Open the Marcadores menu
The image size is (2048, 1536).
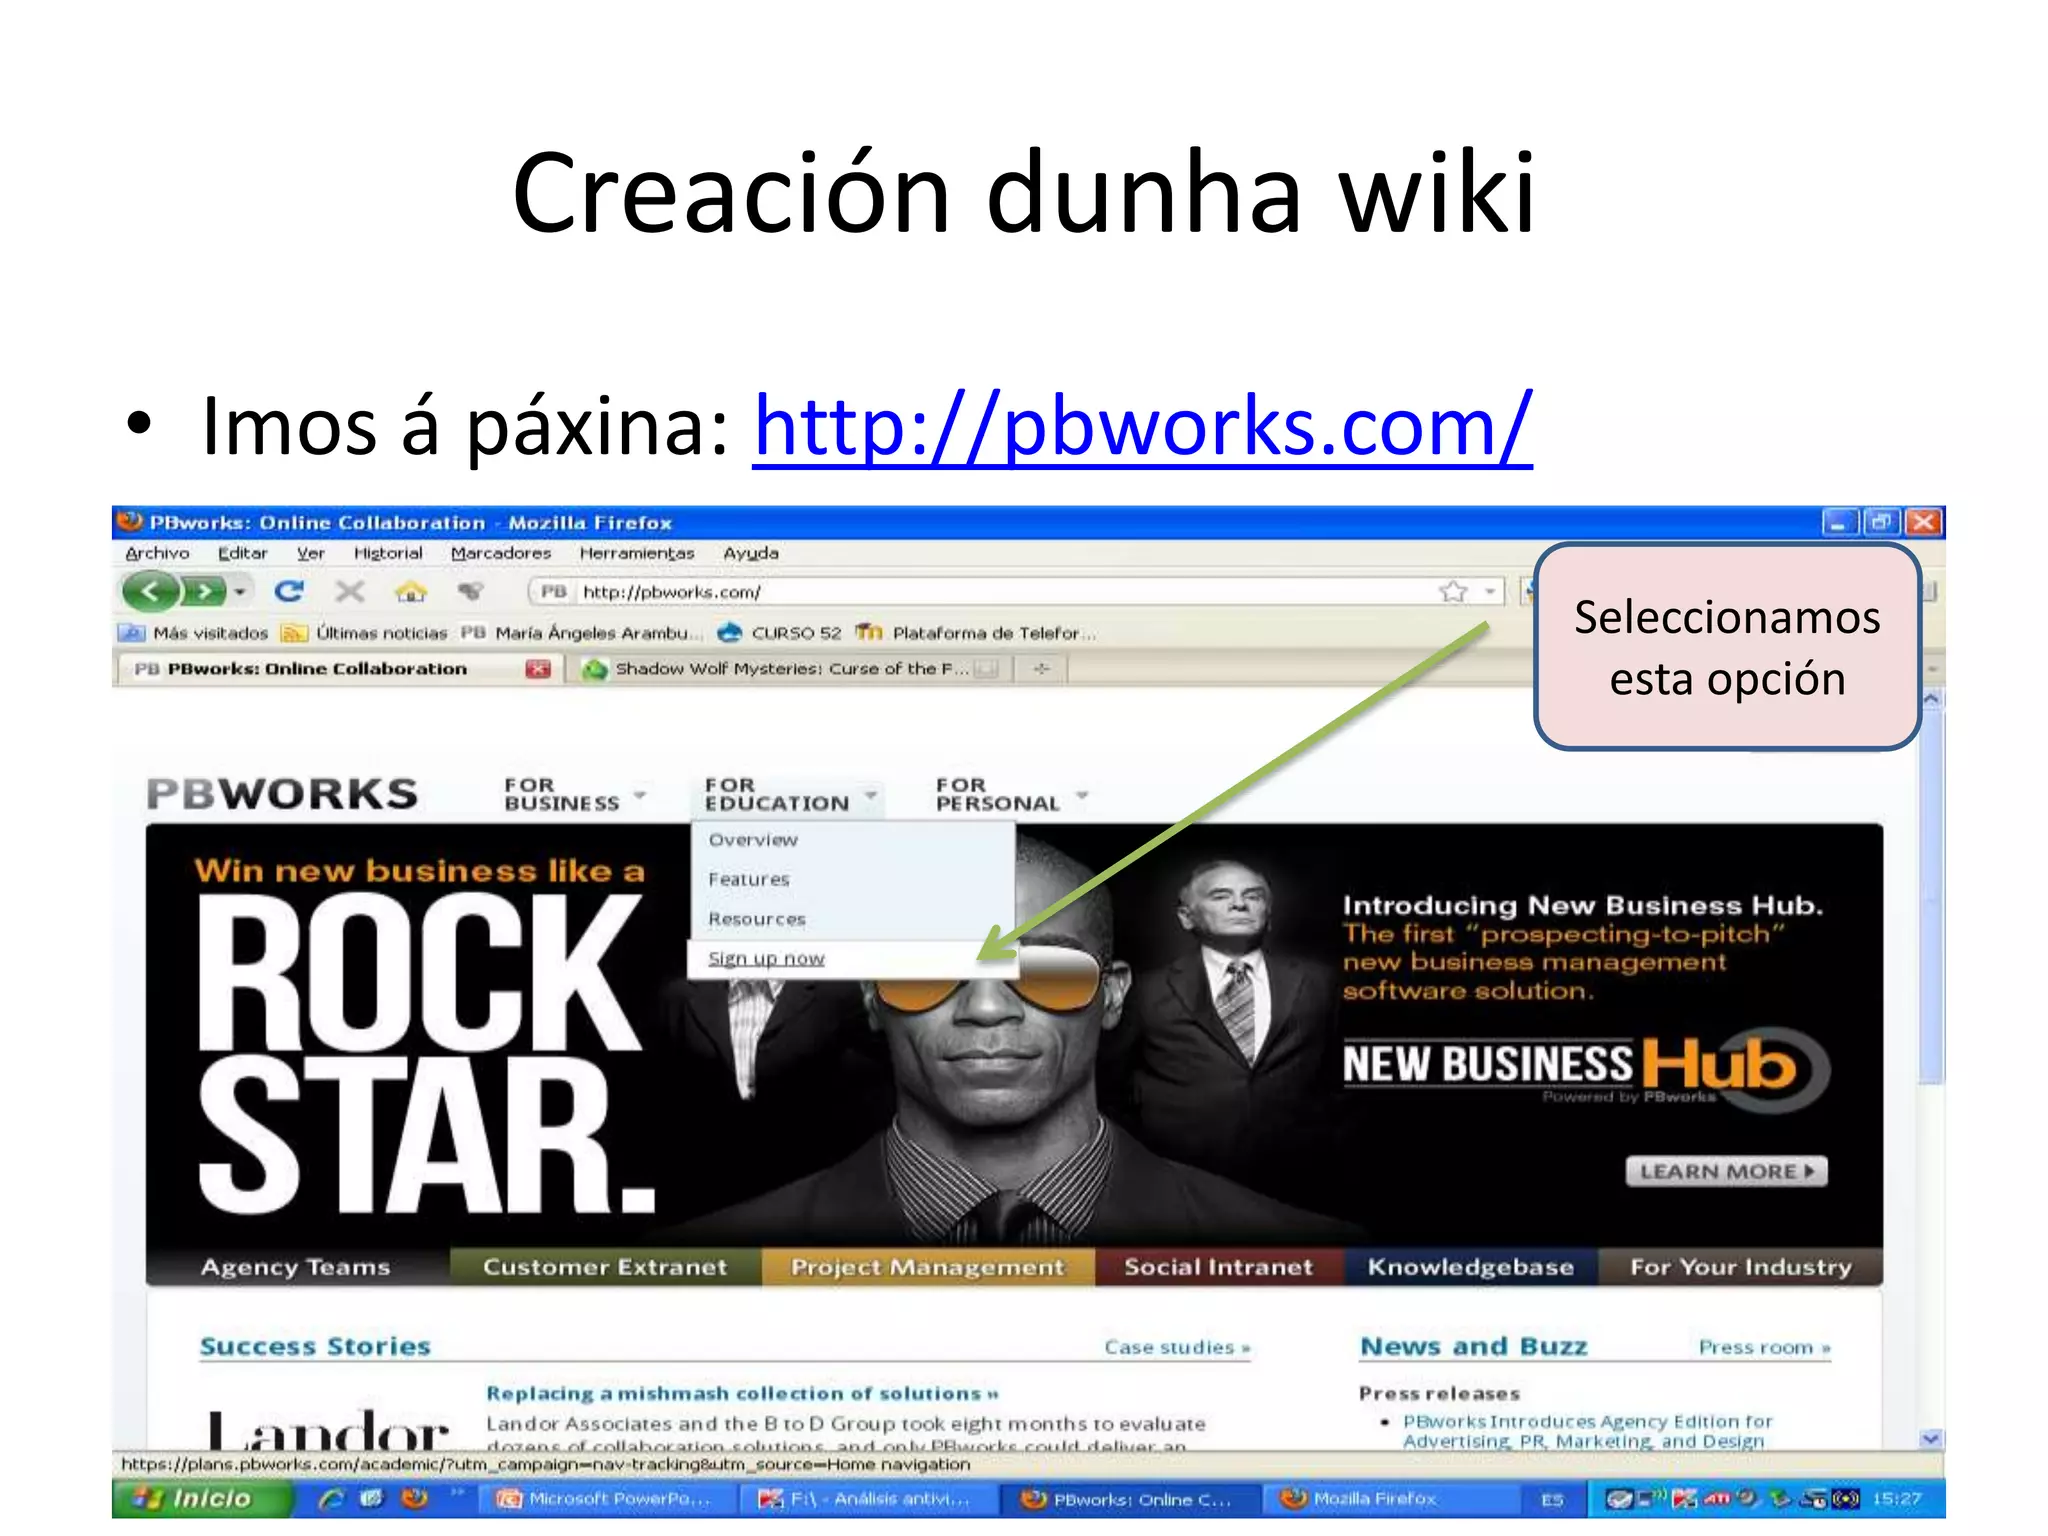tap(500, 553)
